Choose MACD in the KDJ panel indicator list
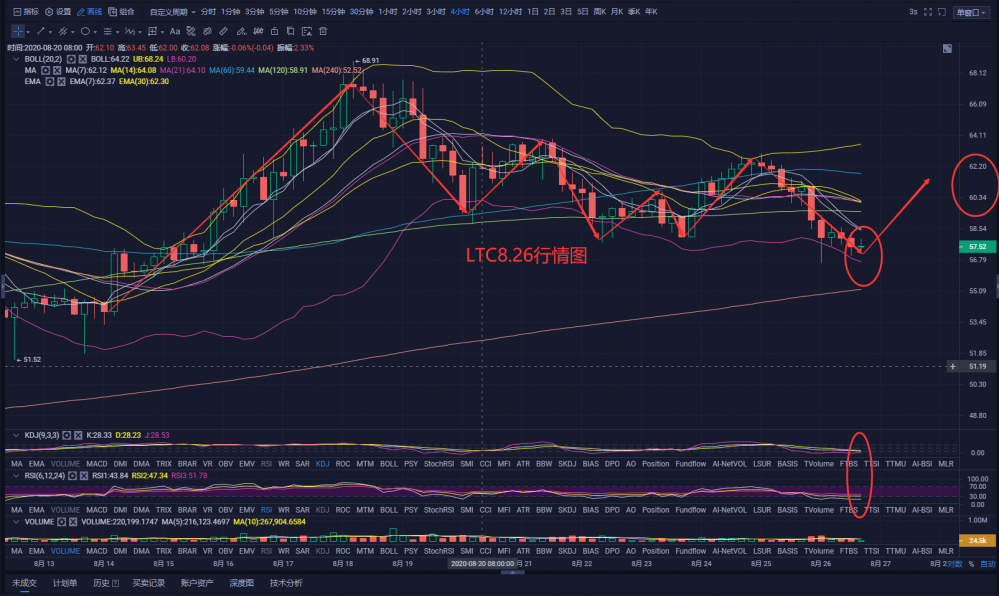 [x=97, y=464]
